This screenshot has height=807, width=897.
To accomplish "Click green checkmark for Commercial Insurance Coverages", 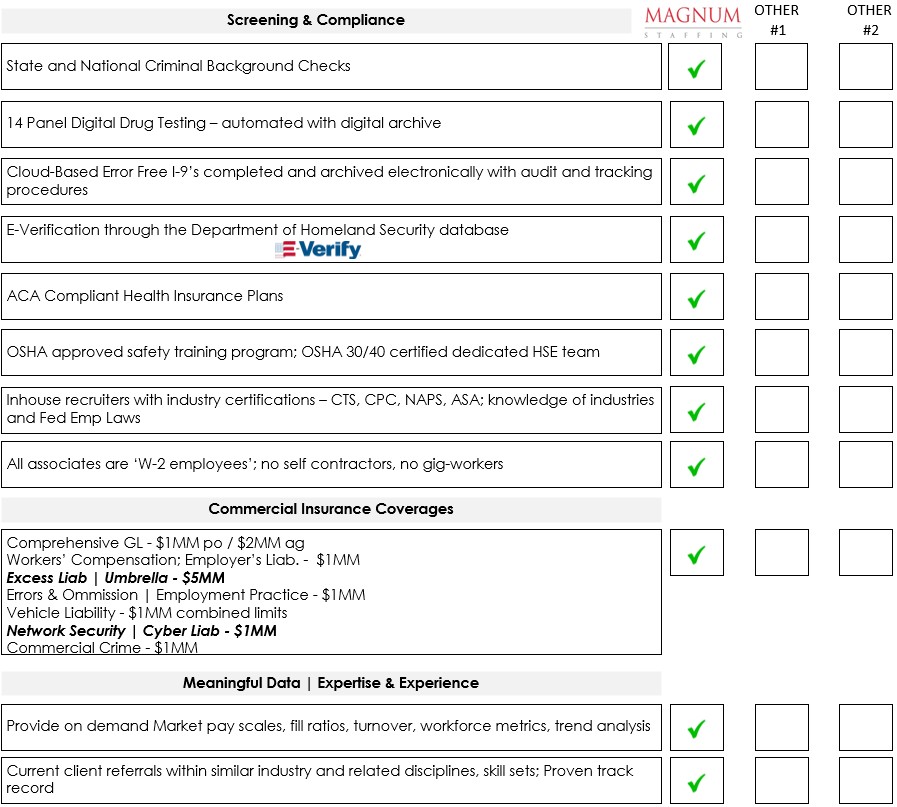I will click(696, 554).
